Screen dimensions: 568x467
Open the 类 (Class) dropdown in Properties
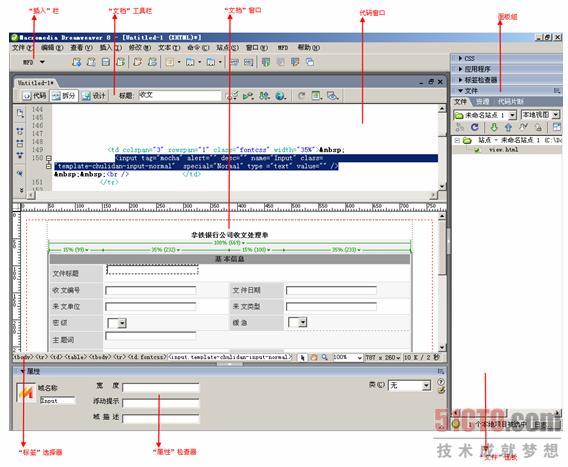[426, 385]
